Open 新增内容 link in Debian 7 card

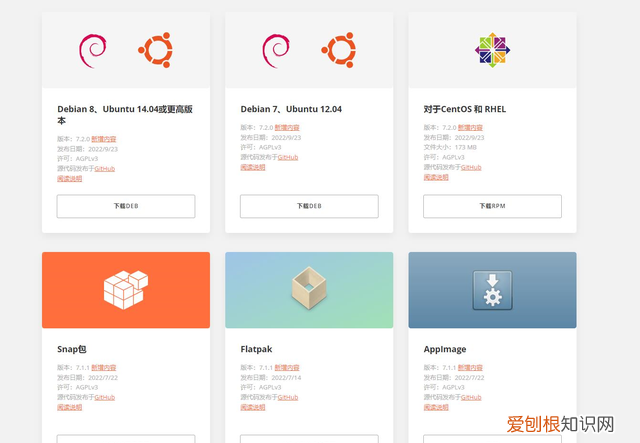tap(287, 128)
